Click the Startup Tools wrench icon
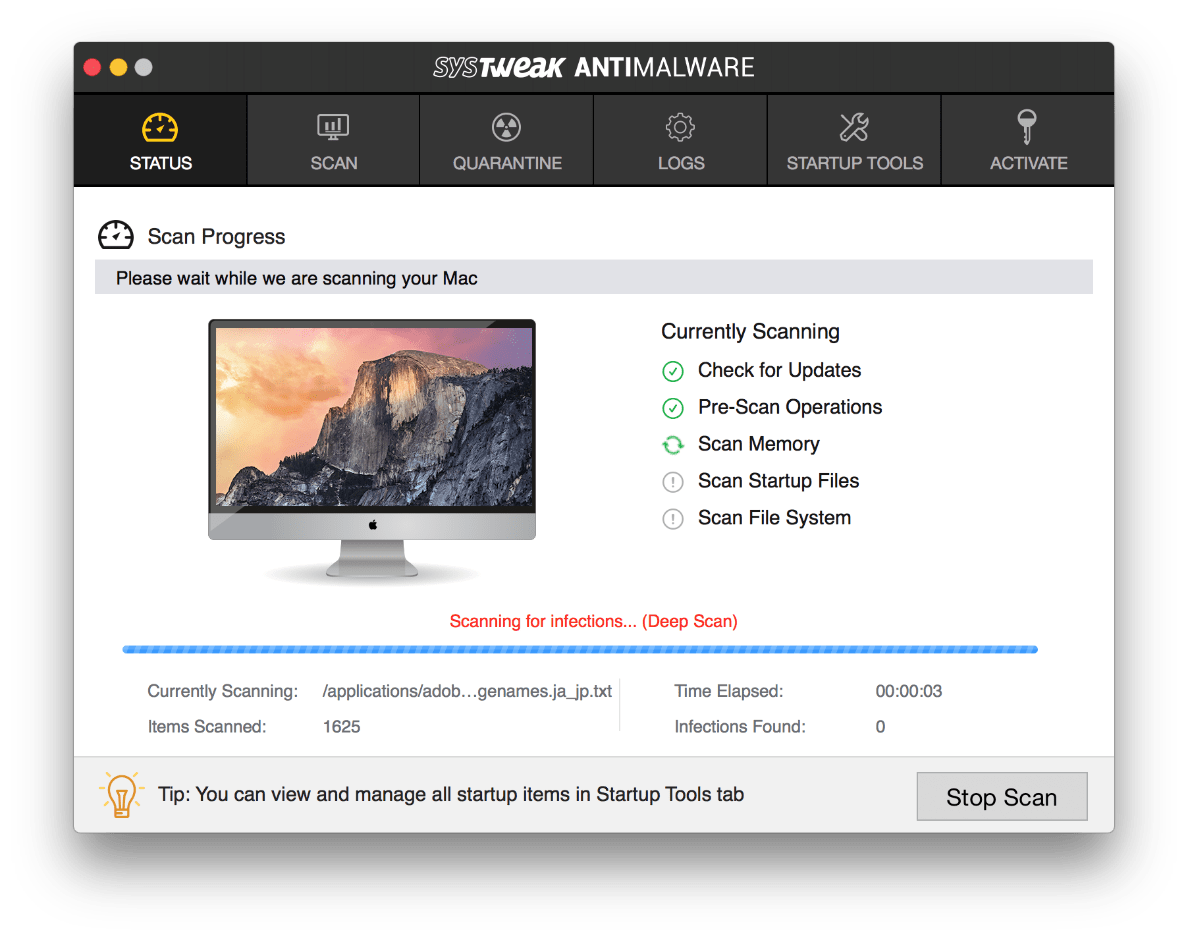 pyautogui.click(x=854, y=127)
